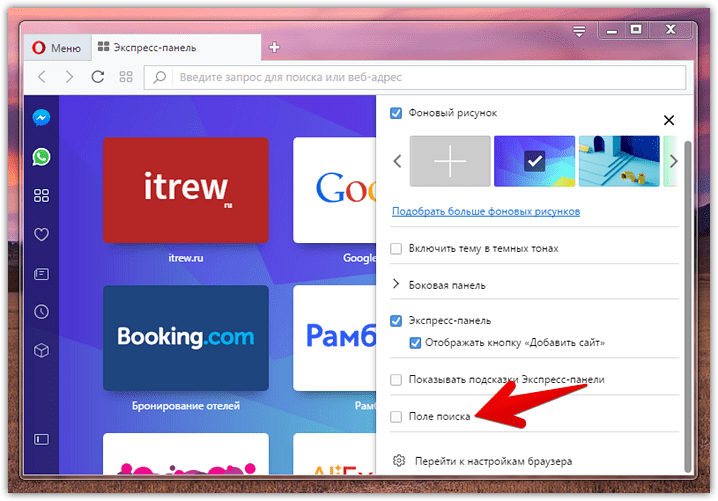Go back with the back arrow
Screen dimensions: 718x501
point(42,76)
